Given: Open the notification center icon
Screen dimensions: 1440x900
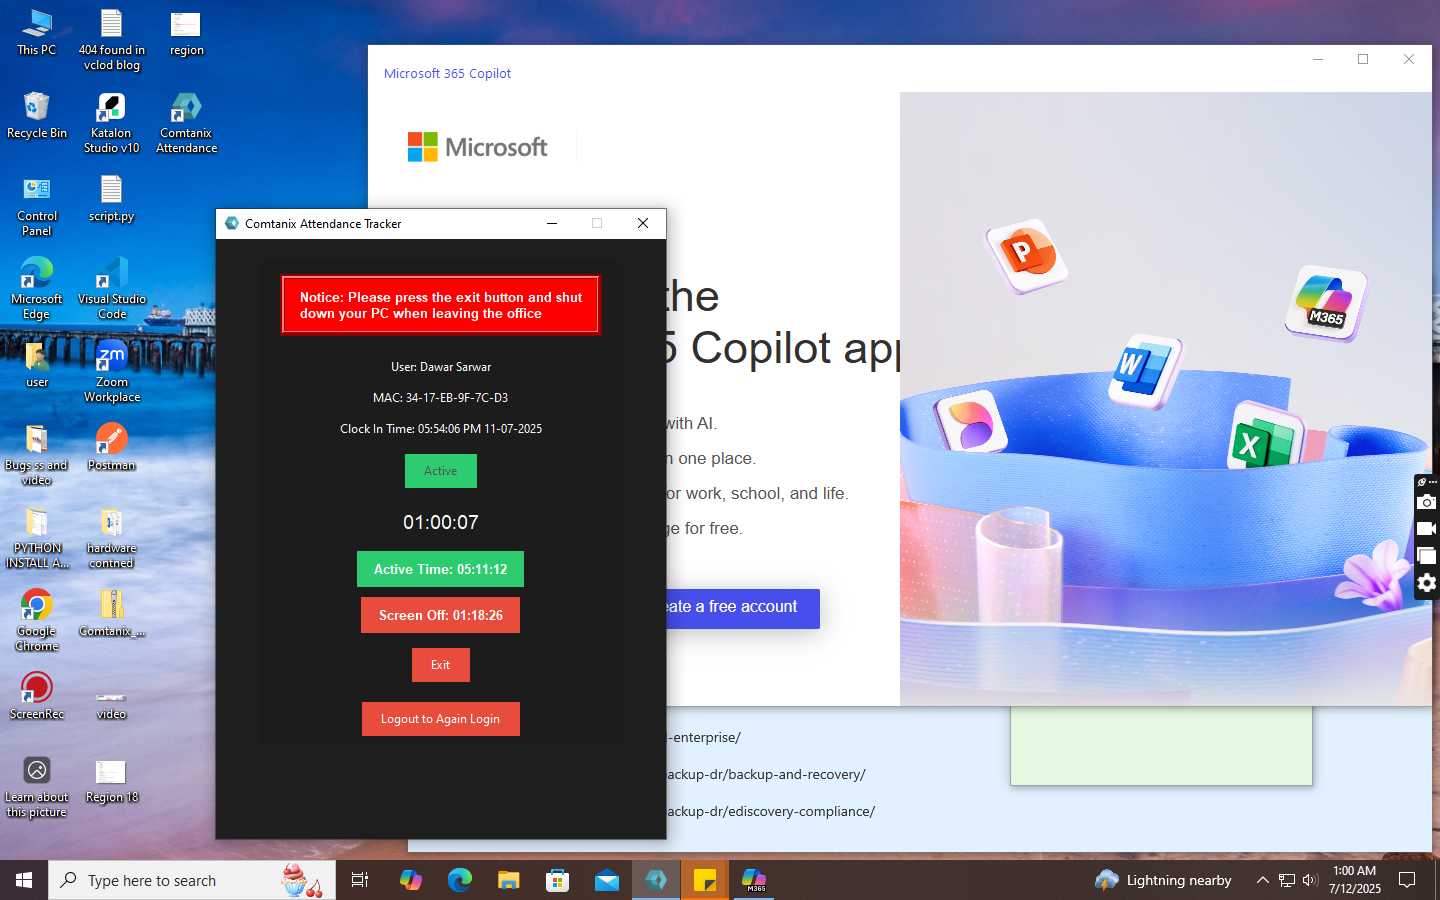Looking at the screenshot, I should coord(1407,880).
